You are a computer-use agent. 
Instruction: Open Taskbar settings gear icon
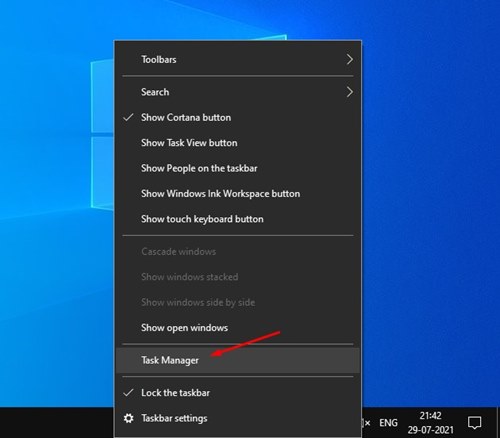129,418
